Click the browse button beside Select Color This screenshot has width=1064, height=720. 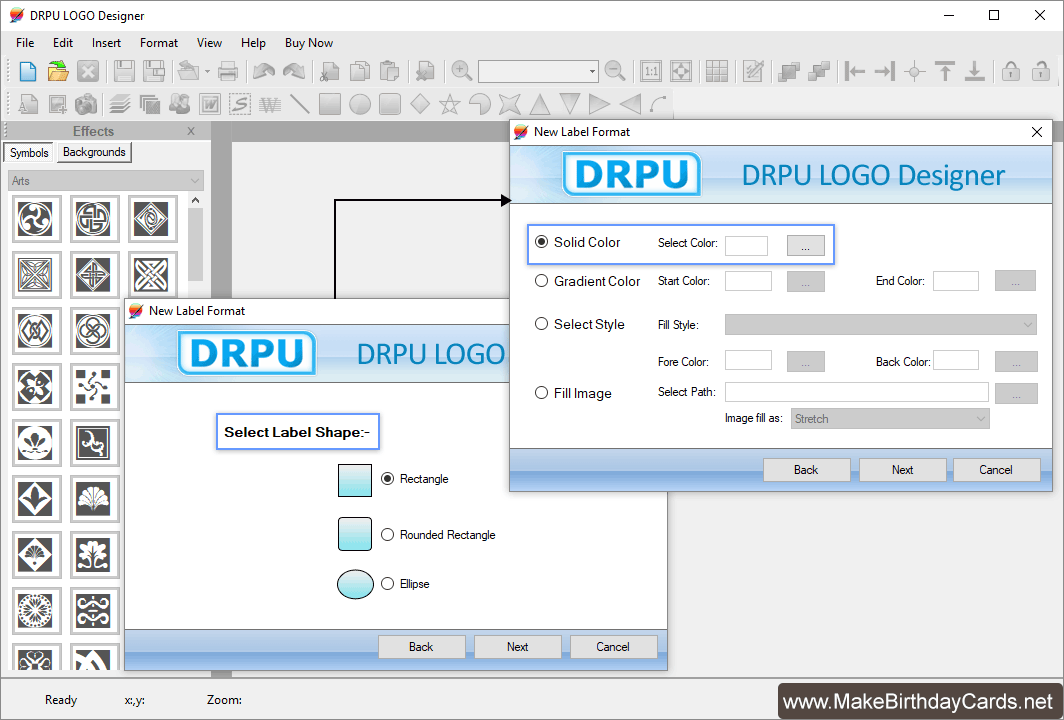[x=805, y=246]
